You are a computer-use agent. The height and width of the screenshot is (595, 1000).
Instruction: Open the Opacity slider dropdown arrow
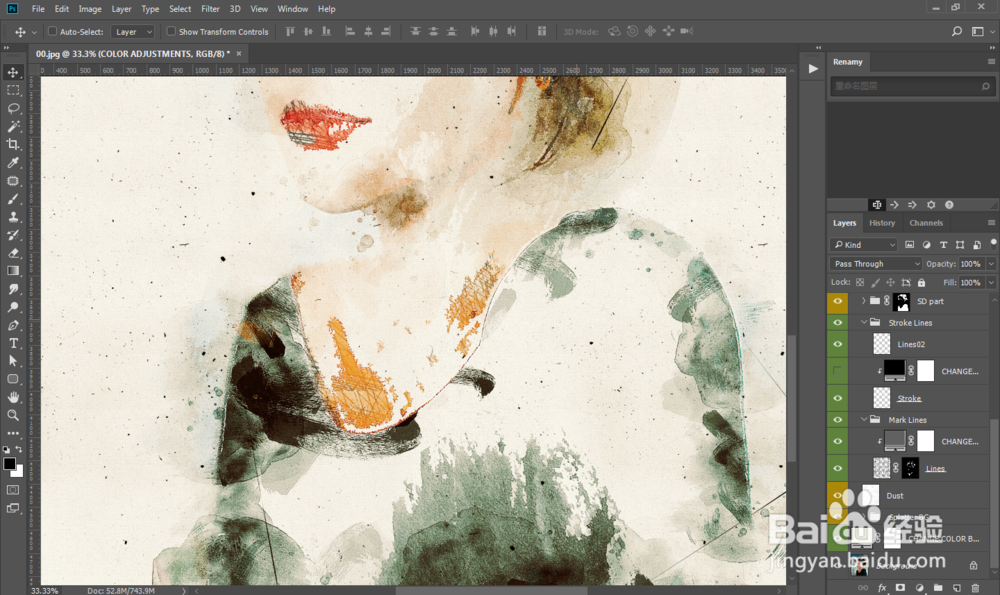[991, 263]
